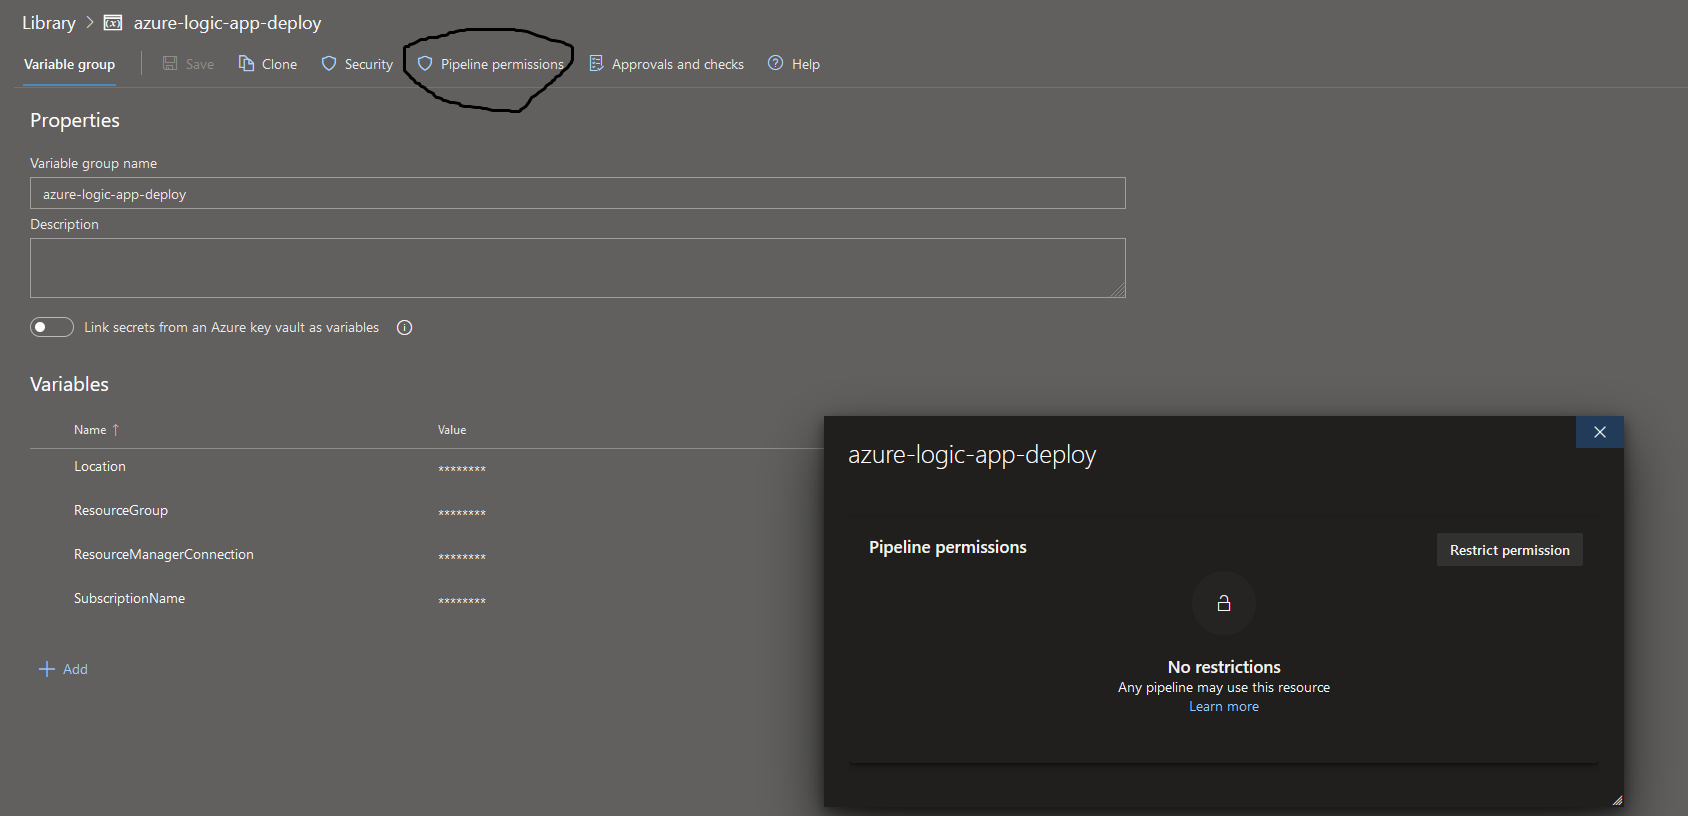This screenshot has height=816, width=1688.
Task: Select the ResourceGroup variable name
Action: [x=121, y=510]
